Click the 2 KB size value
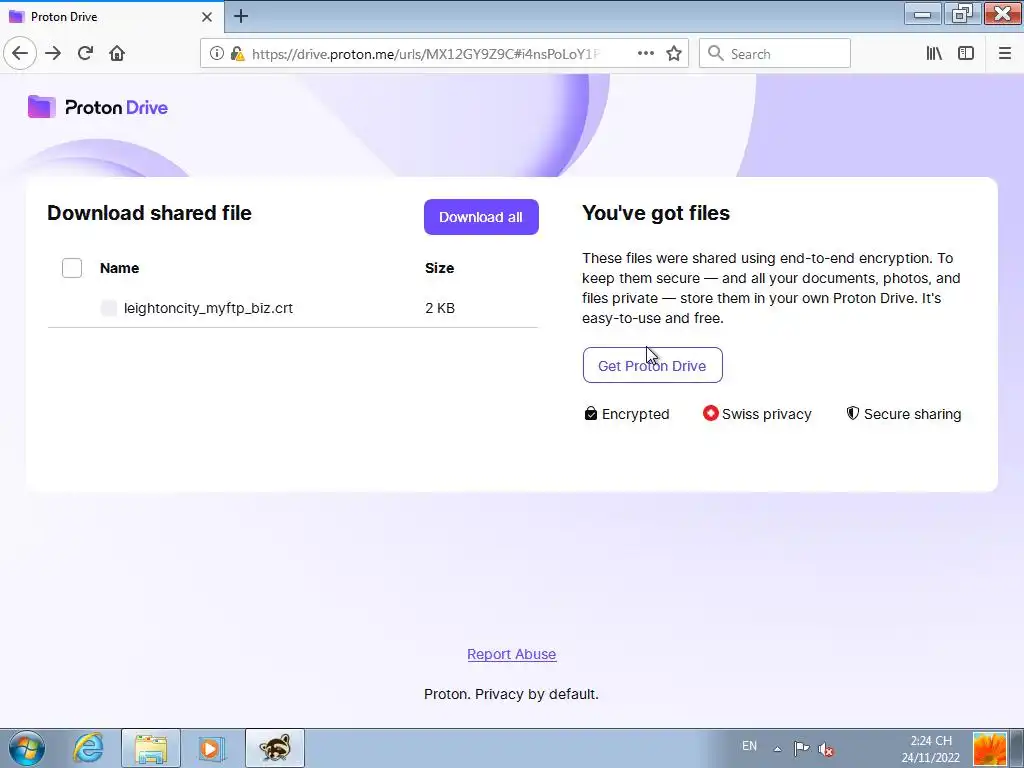Image resolution: width=1024 pixels, height=768 pixels. 440,308
